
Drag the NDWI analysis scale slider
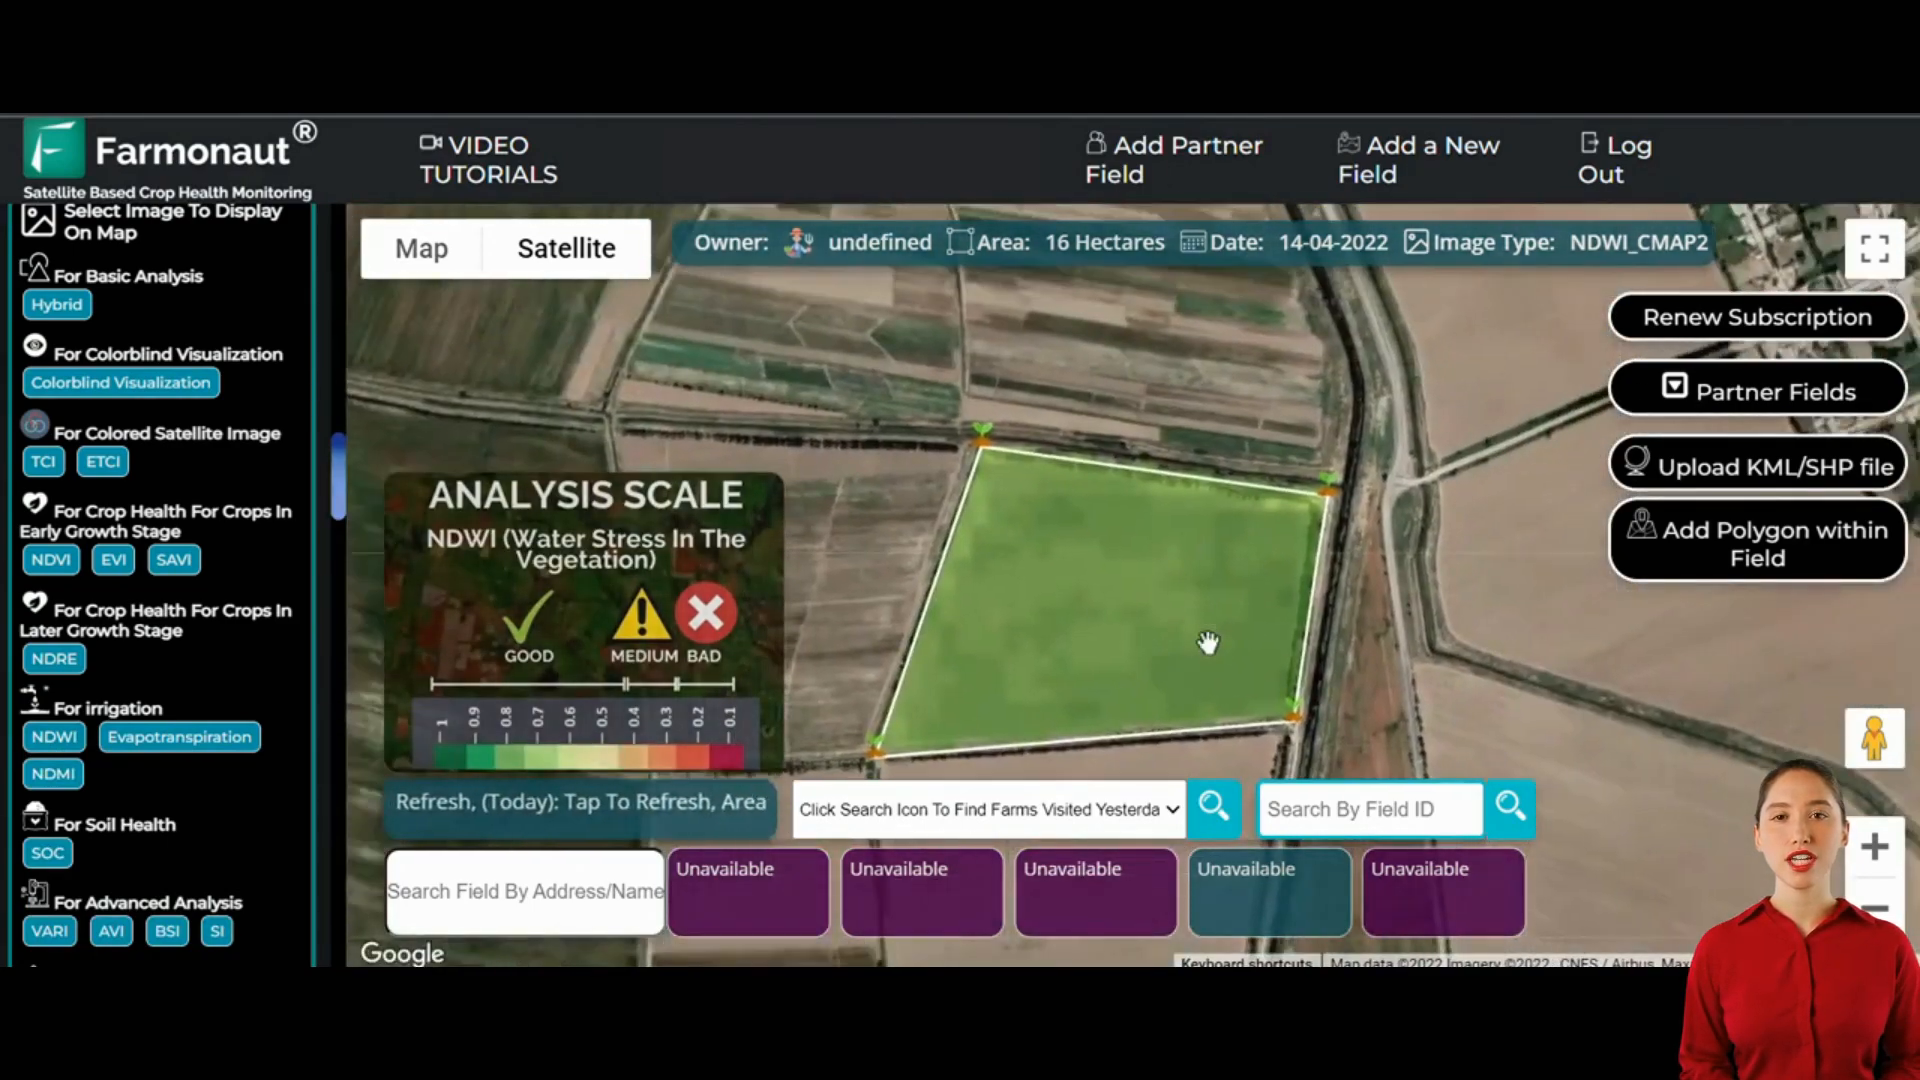point(626,683)
